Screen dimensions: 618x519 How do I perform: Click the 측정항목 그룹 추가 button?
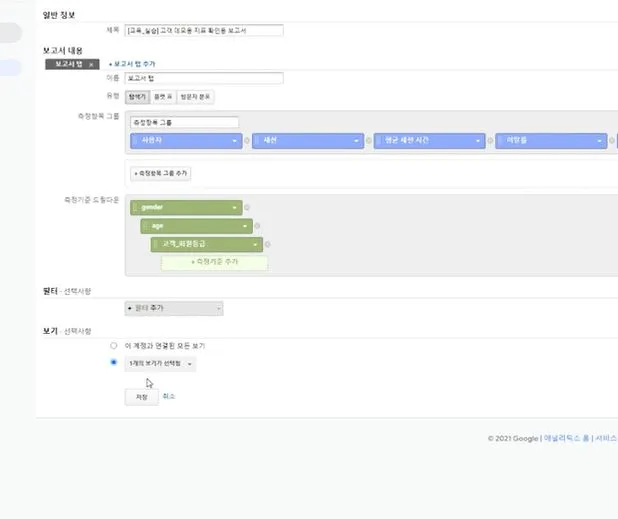pos(160,173)
